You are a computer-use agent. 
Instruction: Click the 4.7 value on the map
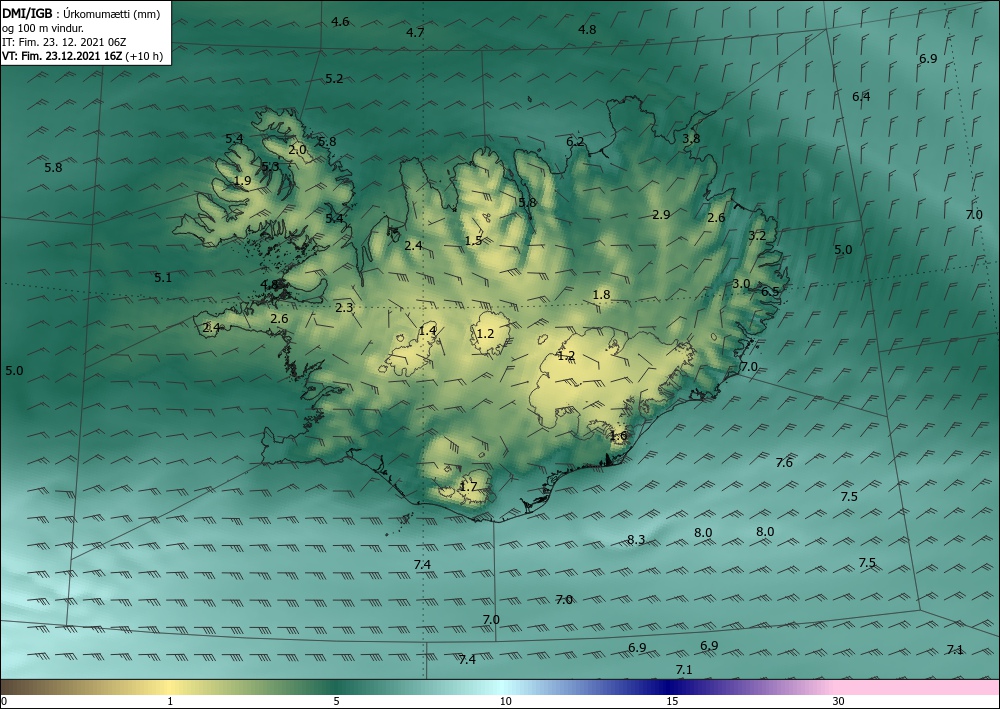tap(415, 33)
